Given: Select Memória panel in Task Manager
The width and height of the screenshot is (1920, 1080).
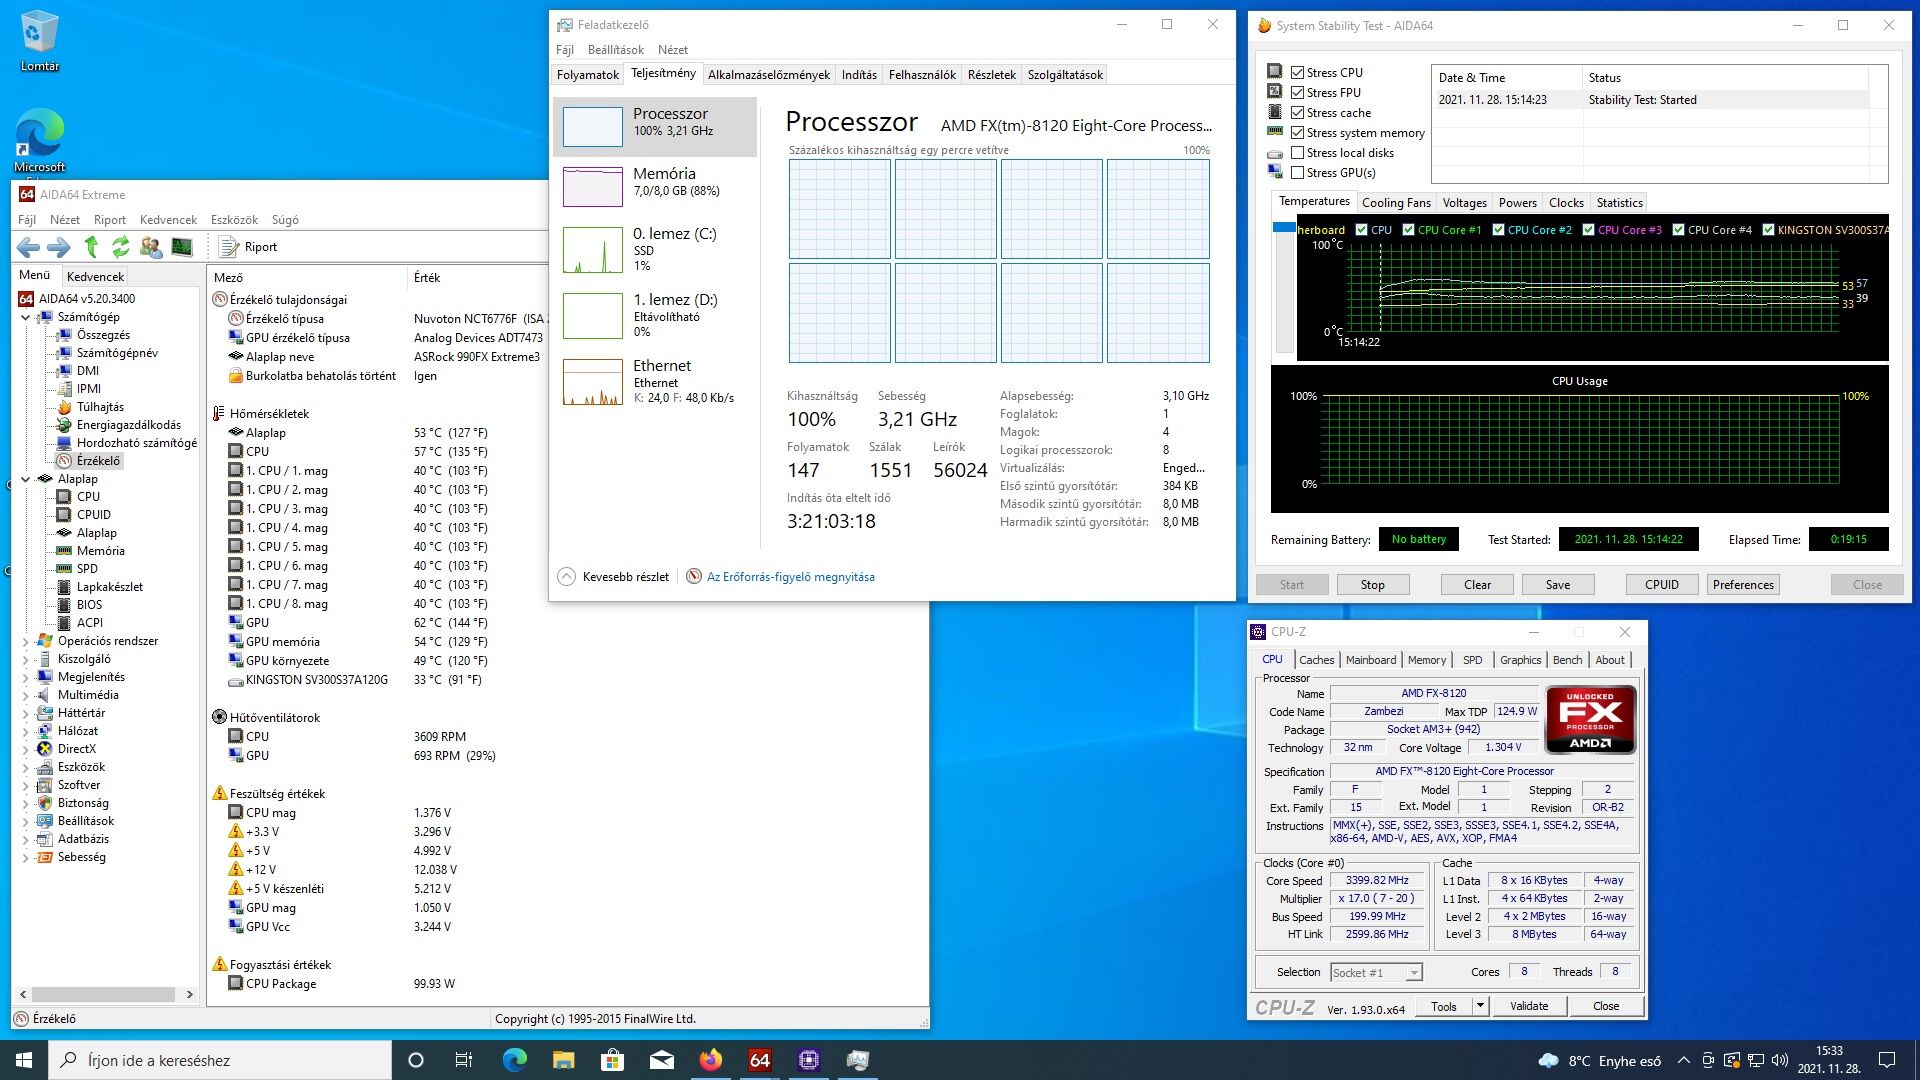Looking at the screenshot, I should click(x=654, y=186).
